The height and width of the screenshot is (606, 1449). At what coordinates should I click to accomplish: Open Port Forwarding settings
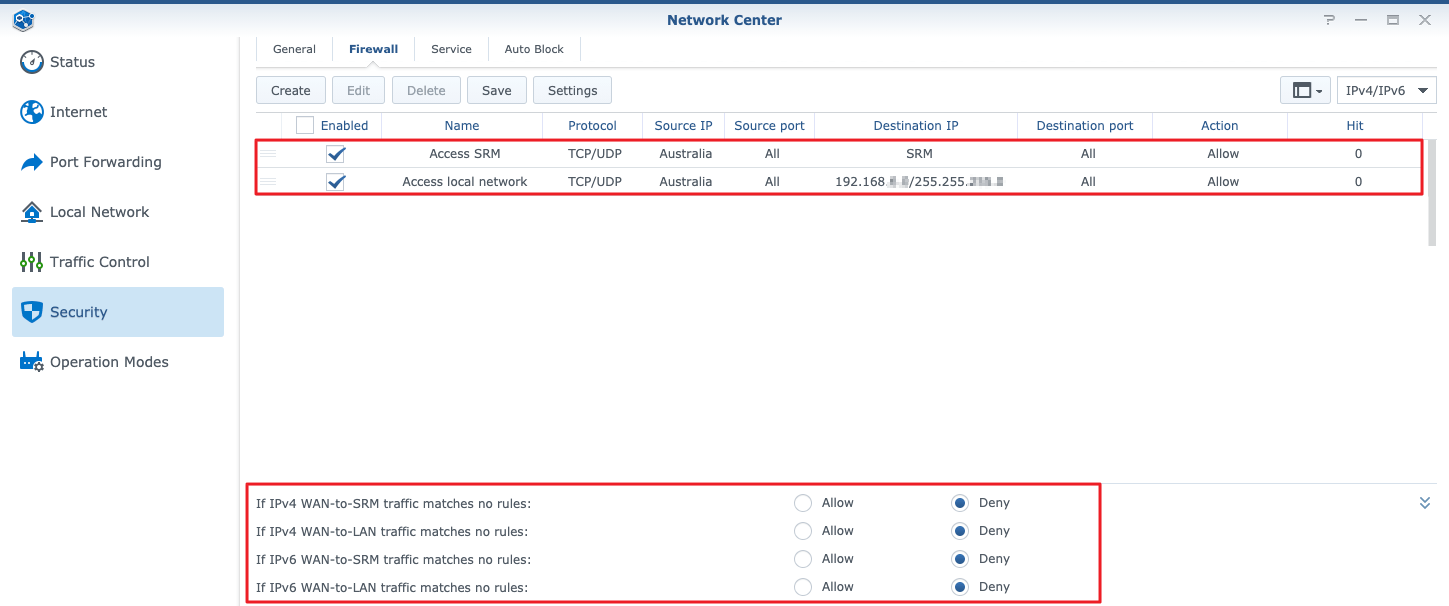pyautogui.click(x=105, y=162)
